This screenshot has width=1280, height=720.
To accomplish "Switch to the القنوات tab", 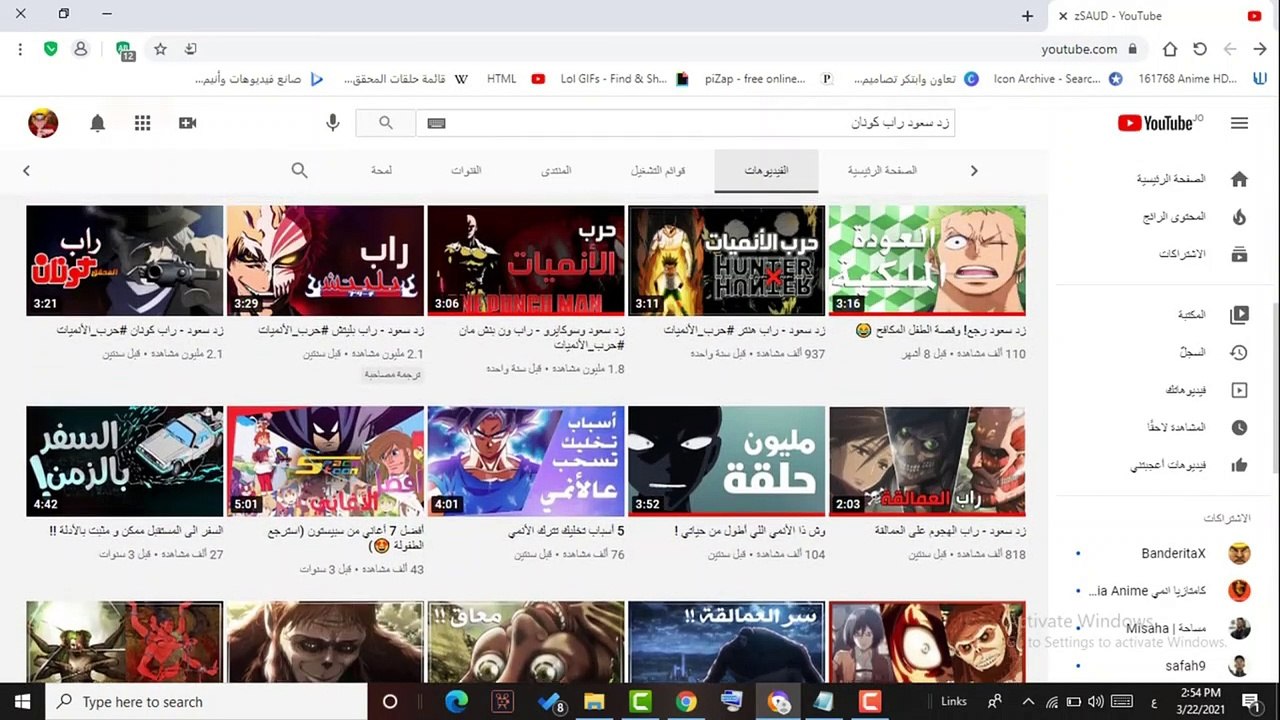I will point(466,171).
